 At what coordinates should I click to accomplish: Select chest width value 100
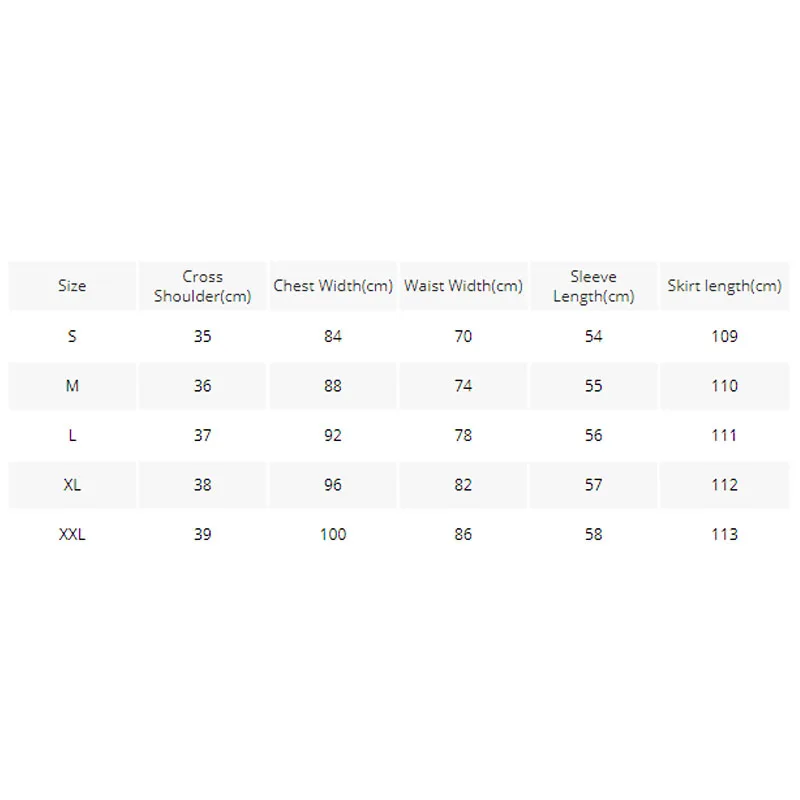click(333, 534)
